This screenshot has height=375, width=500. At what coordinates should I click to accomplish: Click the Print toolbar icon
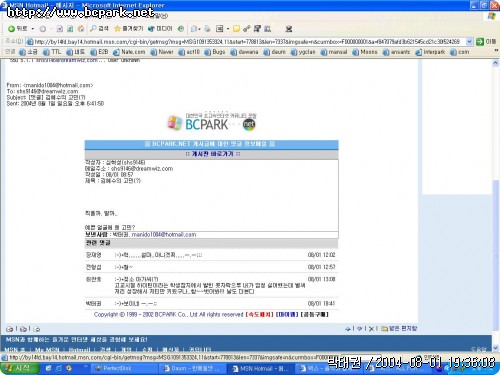pyautogui.click(x=207, y=29)
